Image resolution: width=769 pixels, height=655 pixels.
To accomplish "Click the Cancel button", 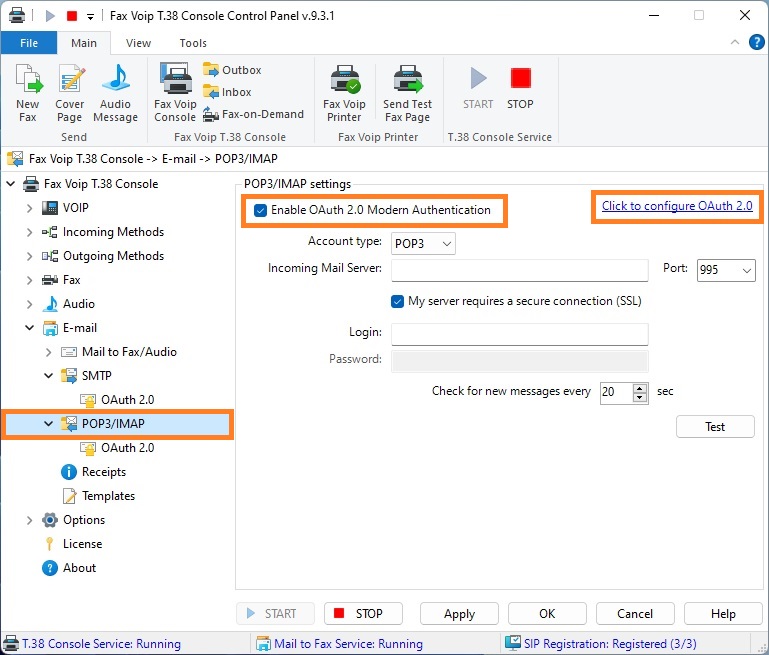I will [x=635, y=614].
